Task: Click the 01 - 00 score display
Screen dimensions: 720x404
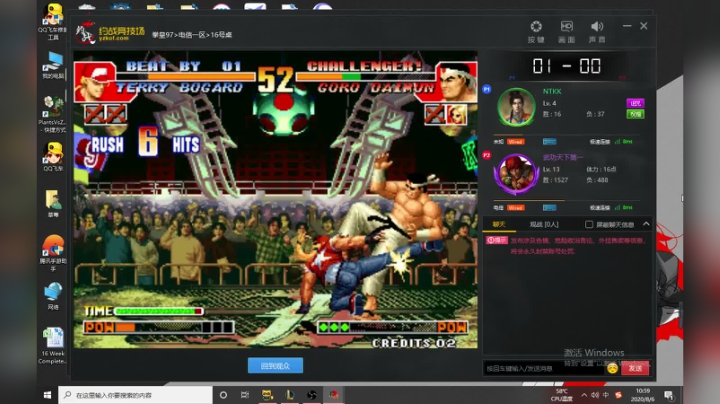Action: coord(567,66)
